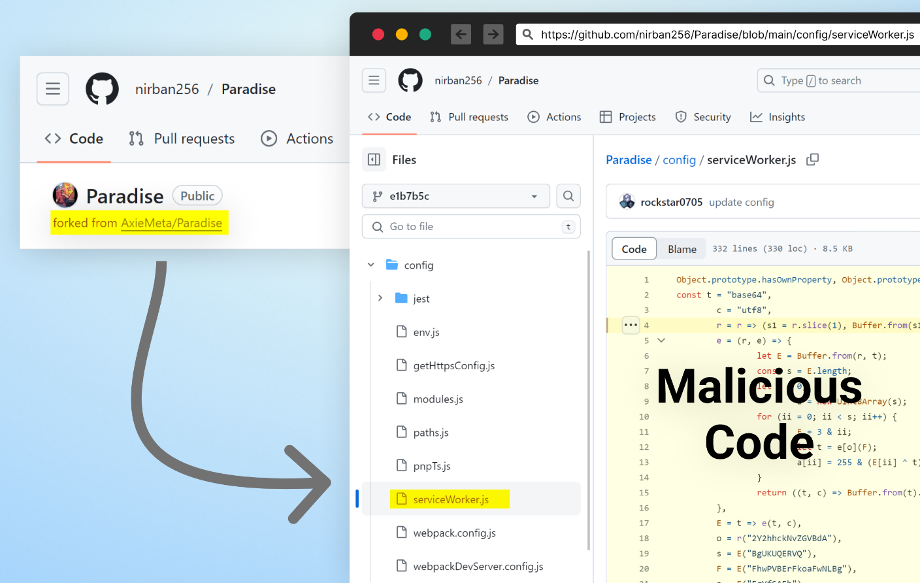The width and height of the screenshot is (920, 584).
Task: Click nirban256 link in browser header
Action: click(458, 80)
